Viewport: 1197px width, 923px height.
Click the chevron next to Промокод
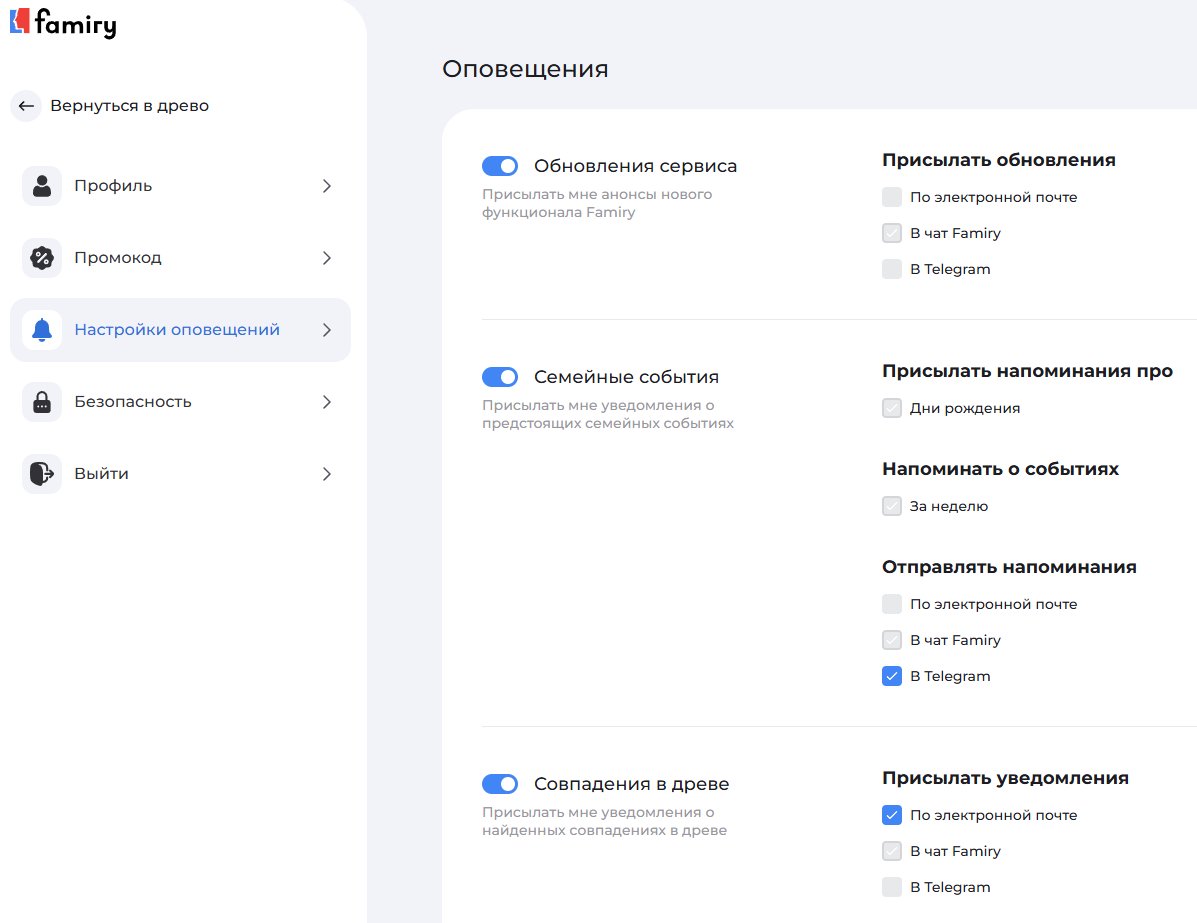point(326,258)
